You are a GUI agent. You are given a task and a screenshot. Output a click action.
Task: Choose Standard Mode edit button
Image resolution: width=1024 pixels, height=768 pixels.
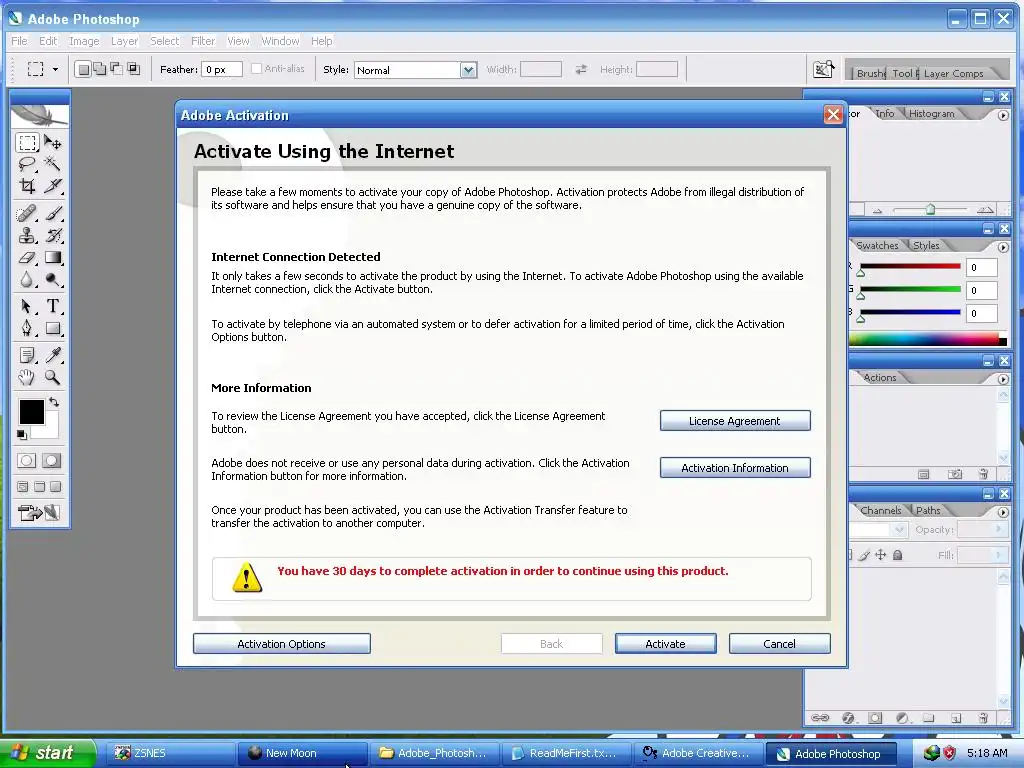click(x=27, y=460)
